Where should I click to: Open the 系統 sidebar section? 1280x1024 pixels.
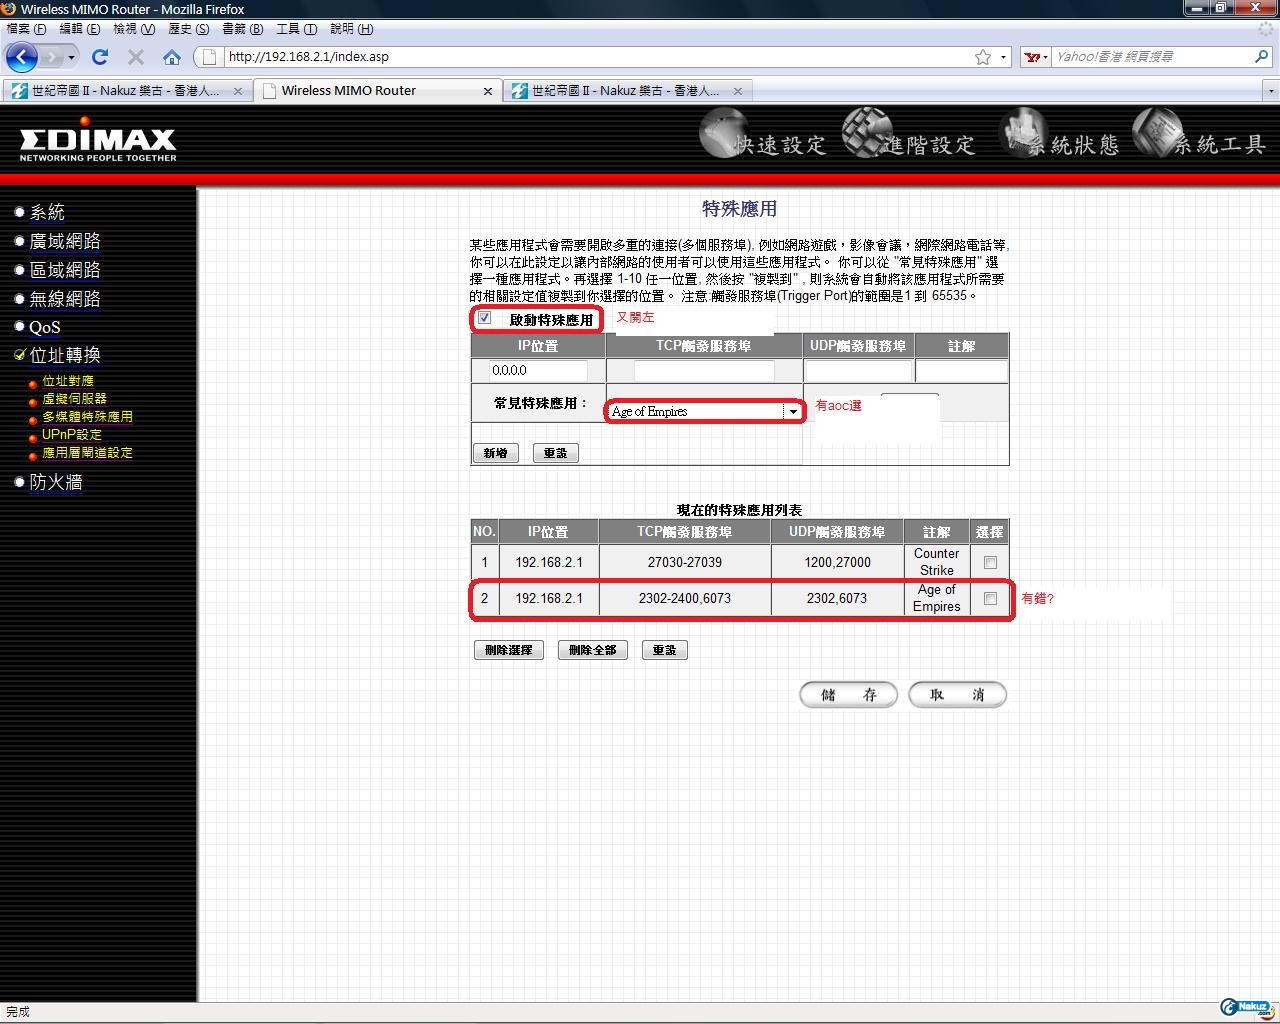coord(47,212)
